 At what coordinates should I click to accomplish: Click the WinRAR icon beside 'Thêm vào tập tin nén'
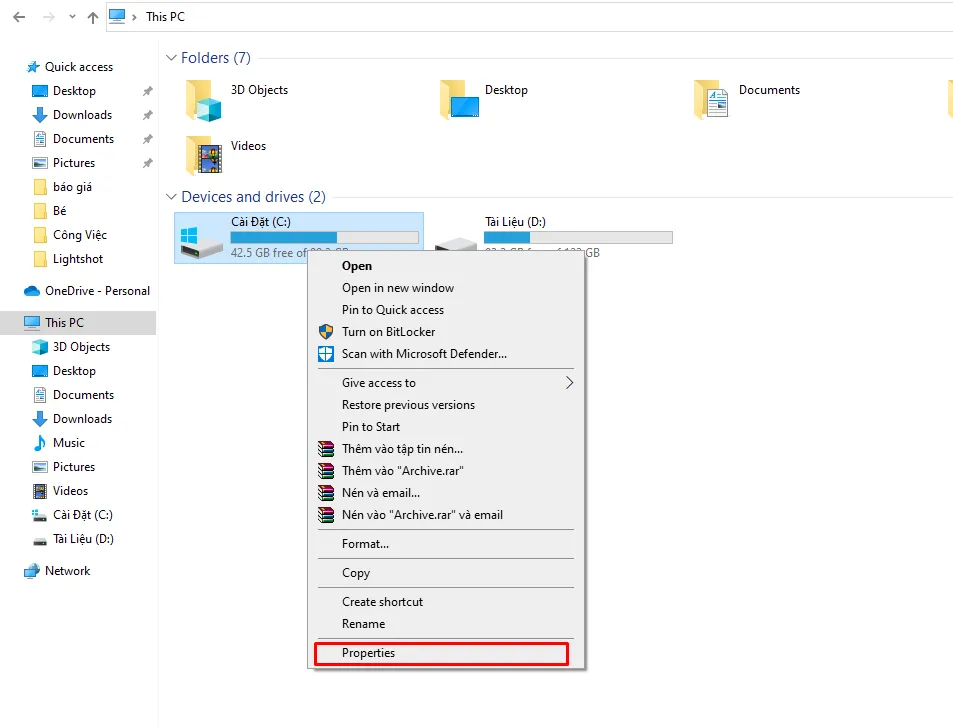[326, 449]
